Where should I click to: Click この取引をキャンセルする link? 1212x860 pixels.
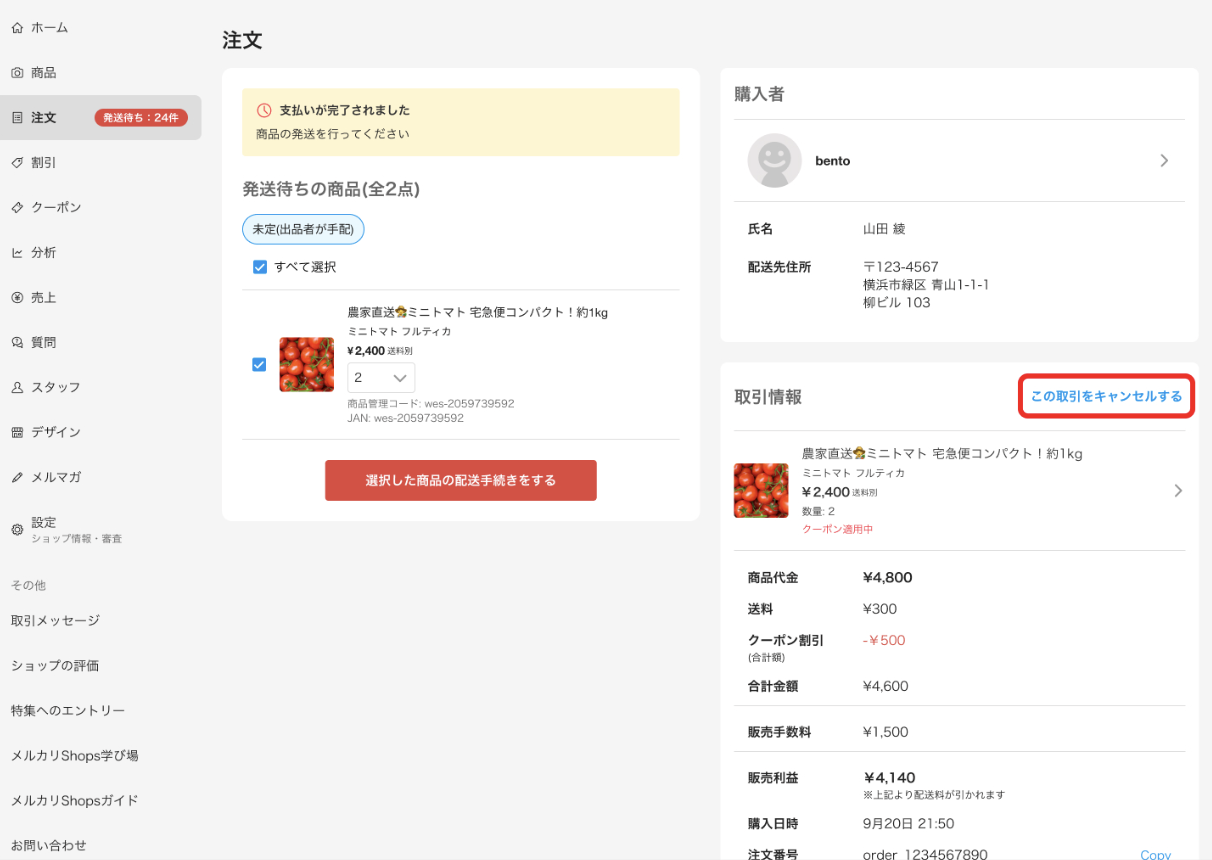tap(1106, 396)
